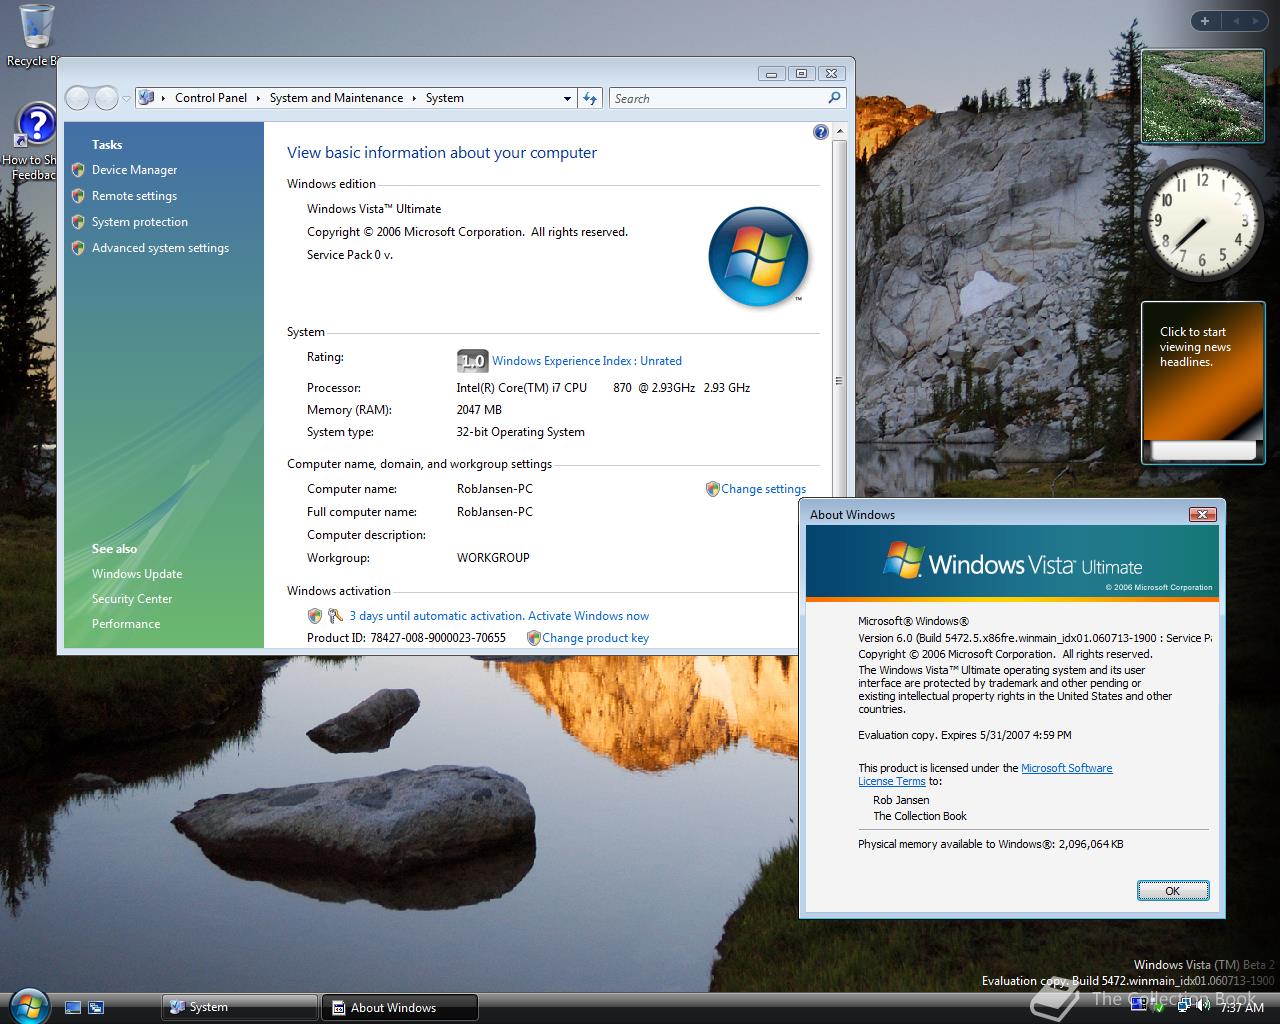Screen dimensions: 1280x1024
Task: Open Device Manager task
Action: point(135,170)
